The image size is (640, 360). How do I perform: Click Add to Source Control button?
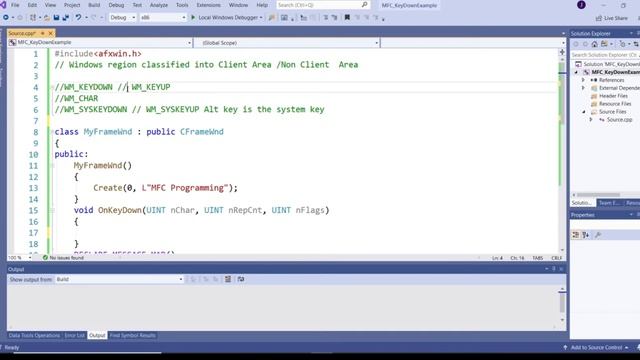point(596,347)
